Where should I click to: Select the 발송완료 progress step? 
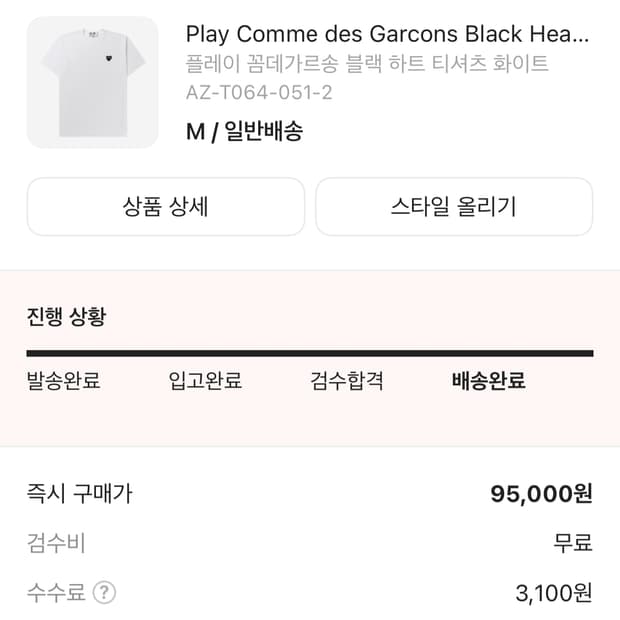tap(63, 381)
